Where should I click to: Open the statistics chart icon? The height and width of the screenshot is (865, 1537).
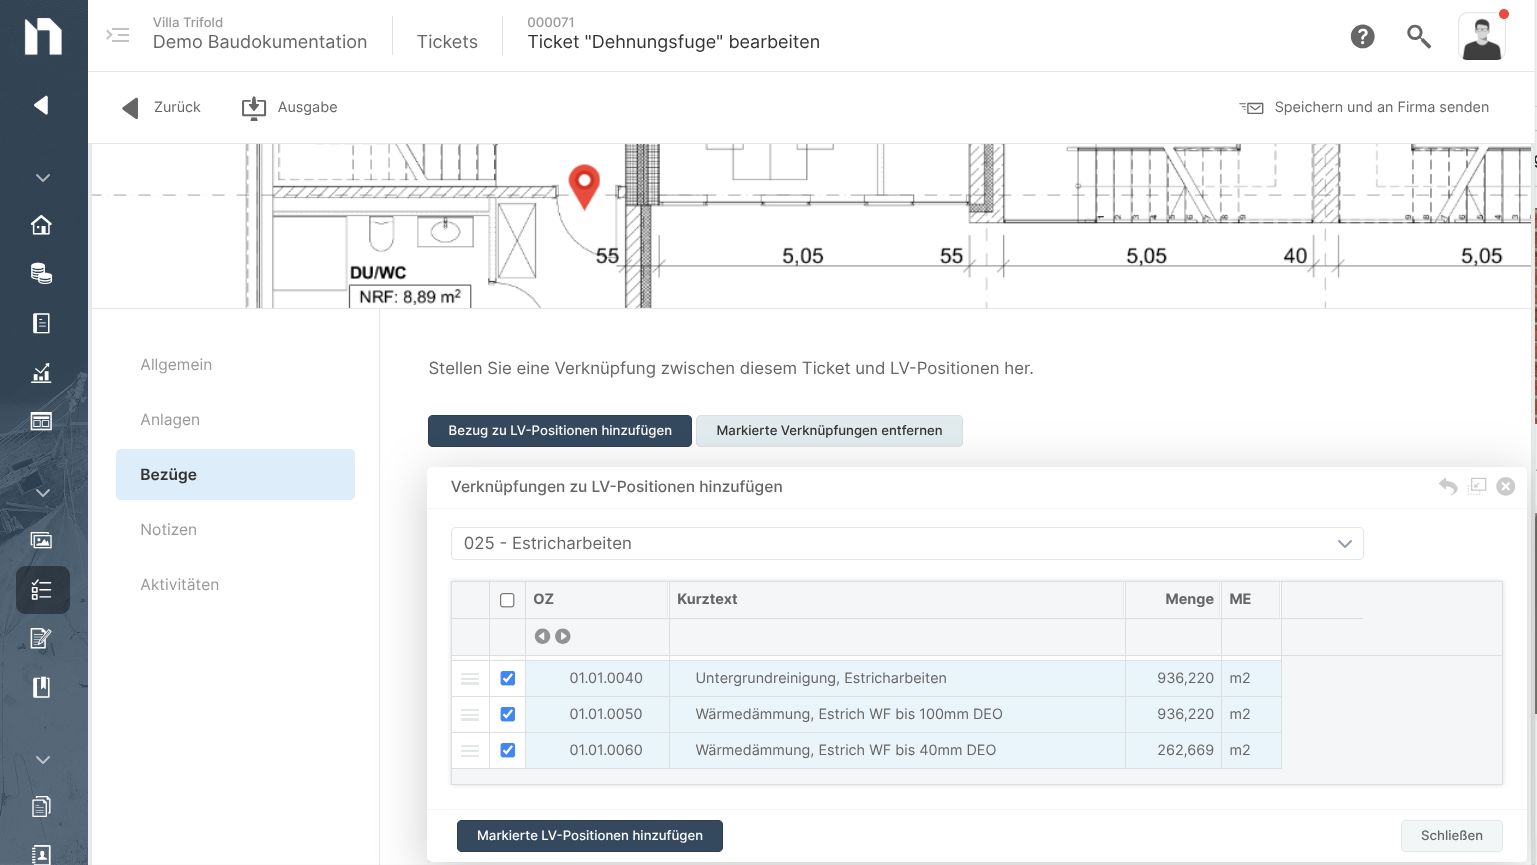41,372
